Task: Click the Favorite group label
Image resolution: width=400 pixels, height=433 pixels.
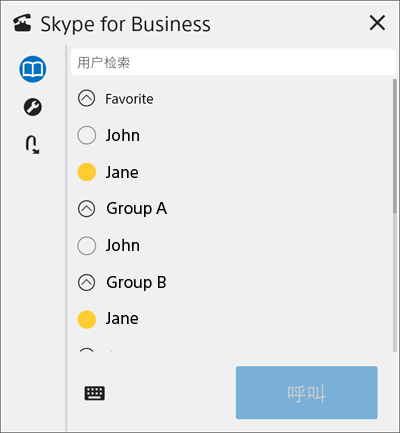Action: tap(129, 99)
